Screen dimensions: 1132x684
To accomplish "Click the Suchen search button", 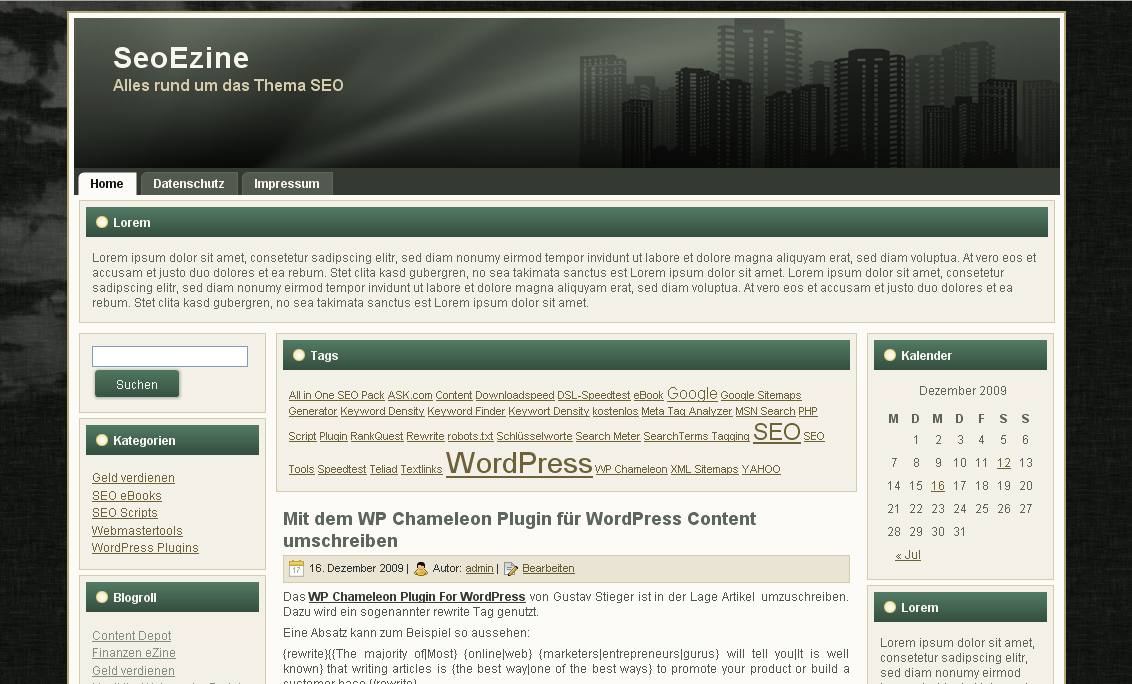I will click(x=137, y=384).
